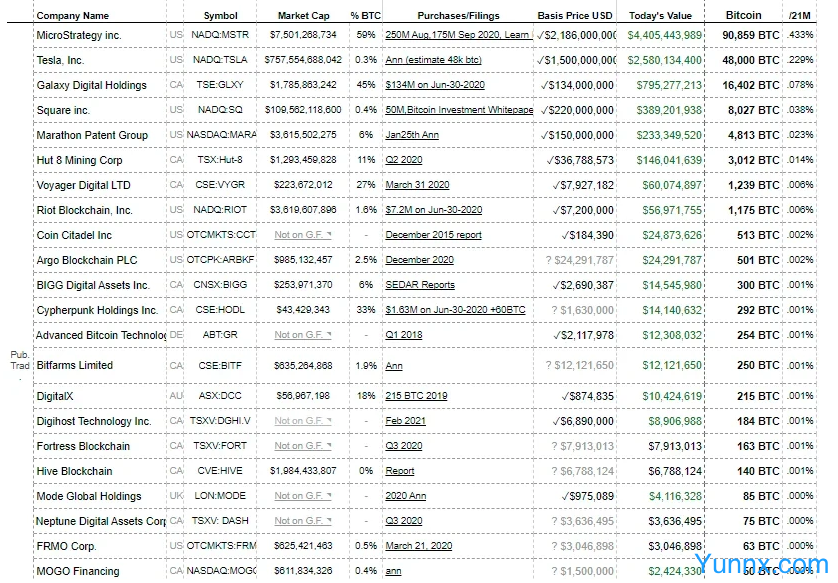Select the 8,027 BTC holdings cell
The height and width of the screenshot is (583, 838).
tap(754, 111)
